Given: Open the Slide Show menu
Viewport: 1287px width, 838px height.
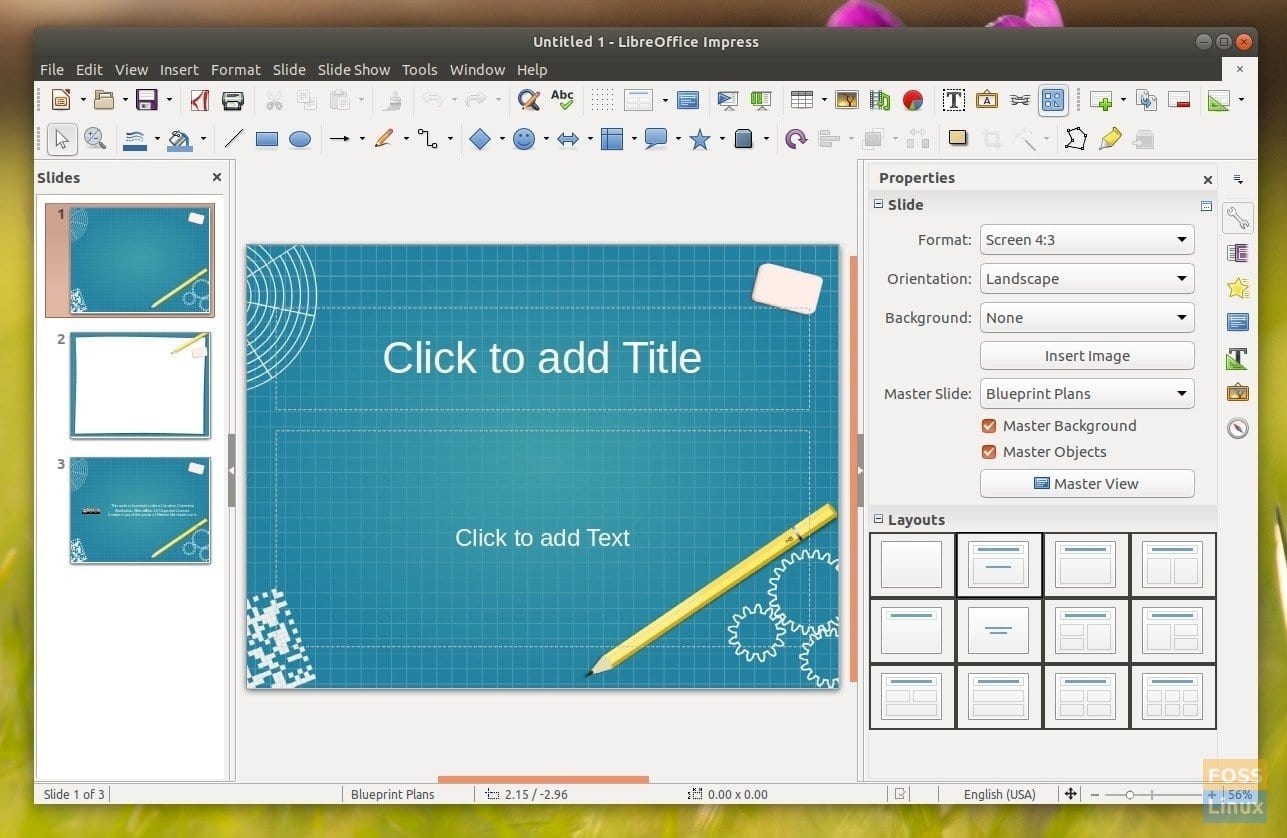Looking at the screenshot, I should coord(354,70).
